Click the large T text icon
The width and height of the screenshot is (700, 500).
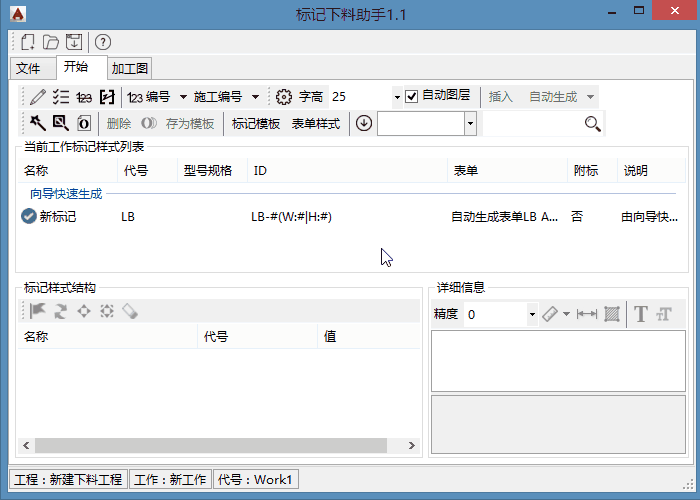(x=641, y=314)
